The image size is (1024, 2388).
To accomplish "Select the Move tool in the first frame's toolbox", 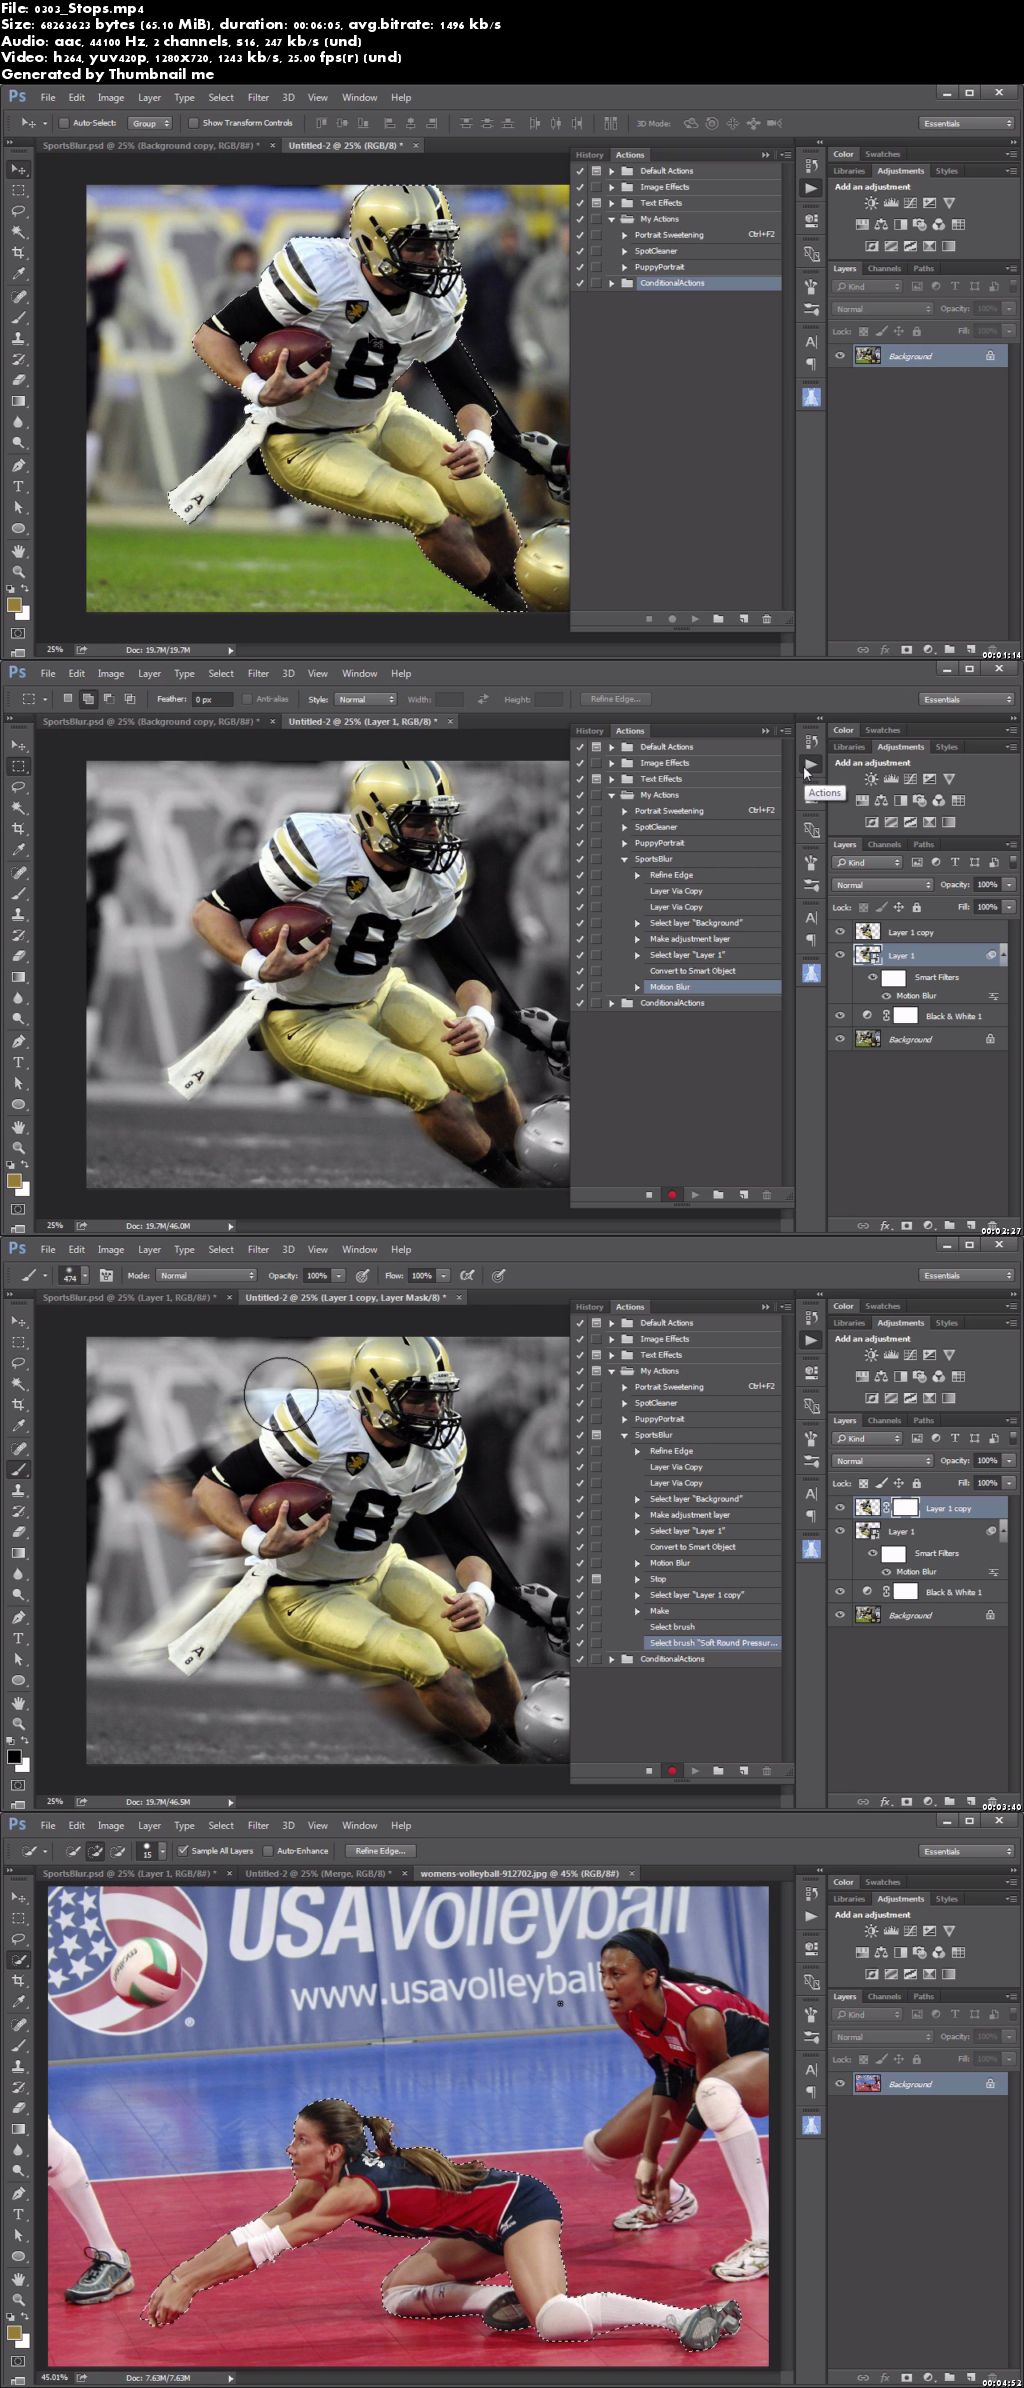I will click(18, 170).
